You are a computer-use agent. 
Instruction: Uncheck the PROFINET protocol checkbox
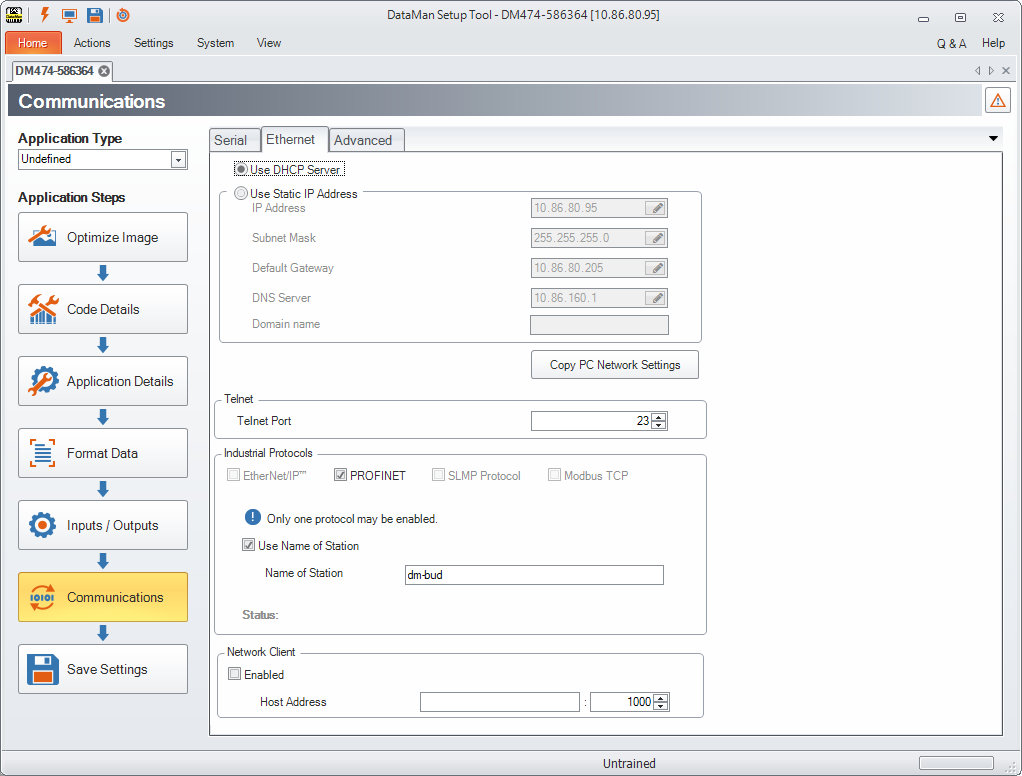[340, 476]
